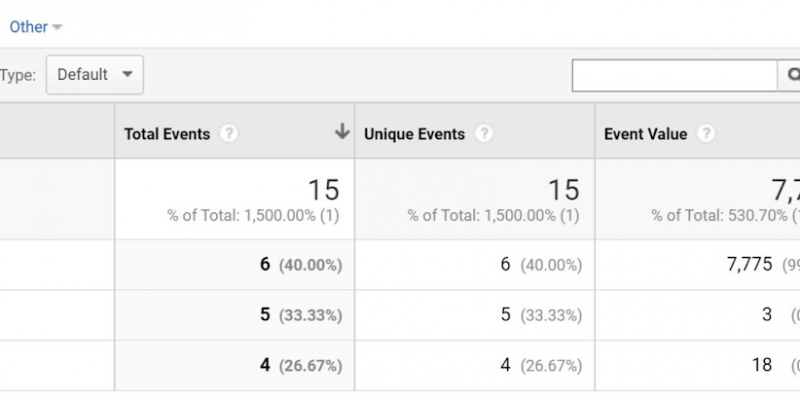800x400 pixels.
Task: Click the descending sort arrow in Total Events
Action: click(342, 132)
